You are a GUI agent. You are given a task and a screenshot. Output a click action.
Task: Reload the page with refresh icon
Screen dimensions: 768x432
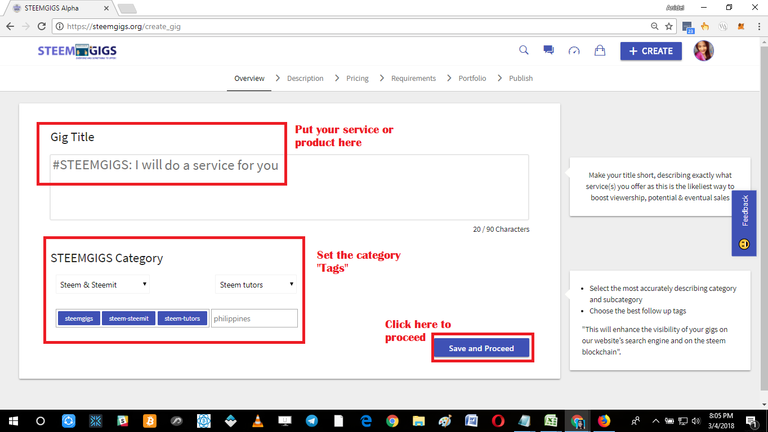[x=42, y=26]
